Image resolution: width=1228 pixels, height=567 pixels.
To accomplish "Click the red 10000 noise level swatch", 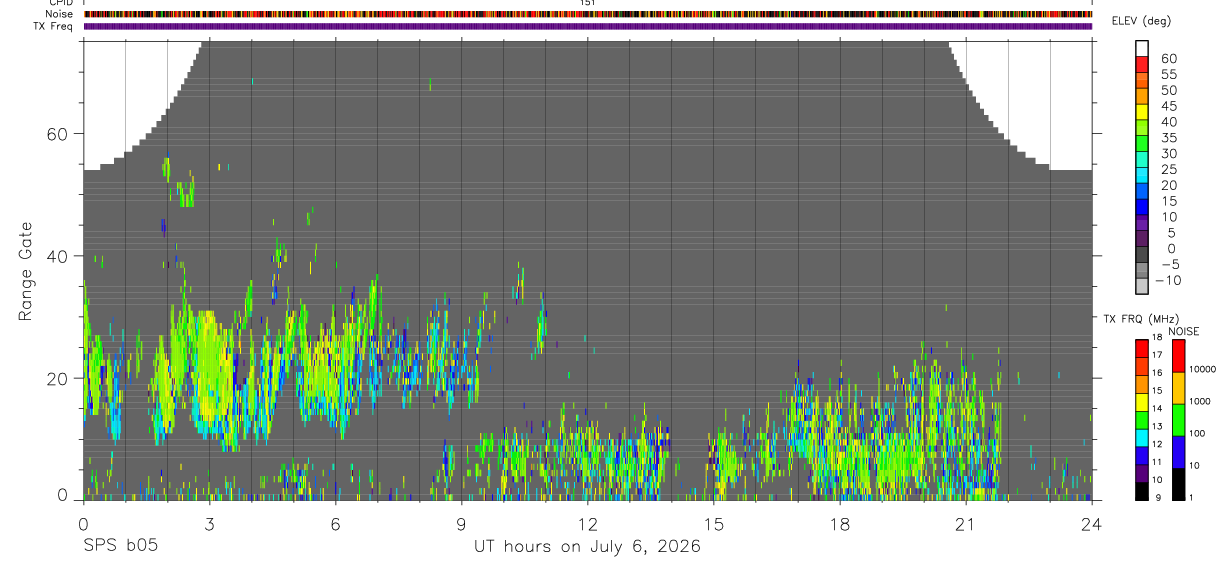I will [x=1178, y=356].
